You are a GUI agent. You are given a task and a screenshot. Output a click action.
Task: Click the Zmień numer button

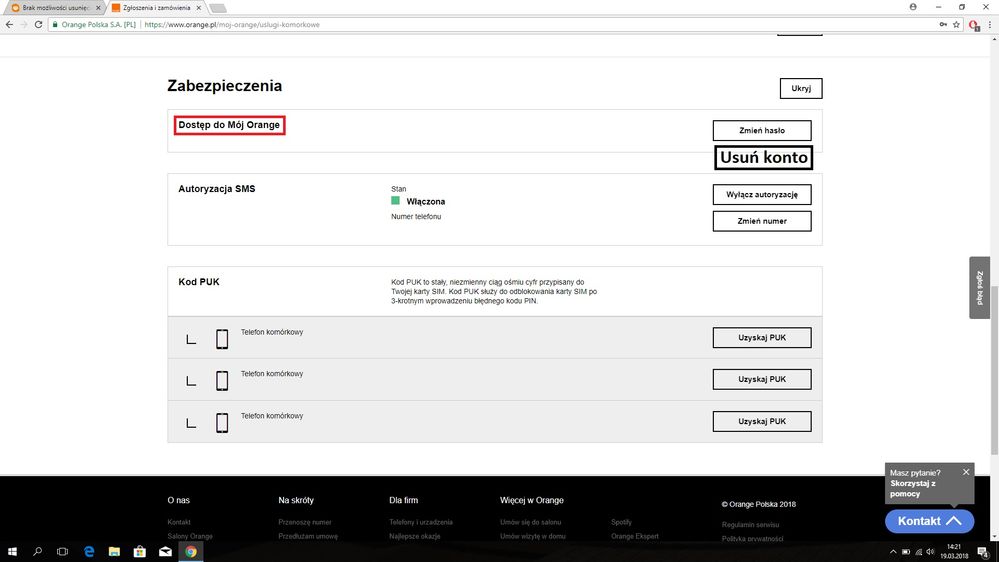coord(761,221)
